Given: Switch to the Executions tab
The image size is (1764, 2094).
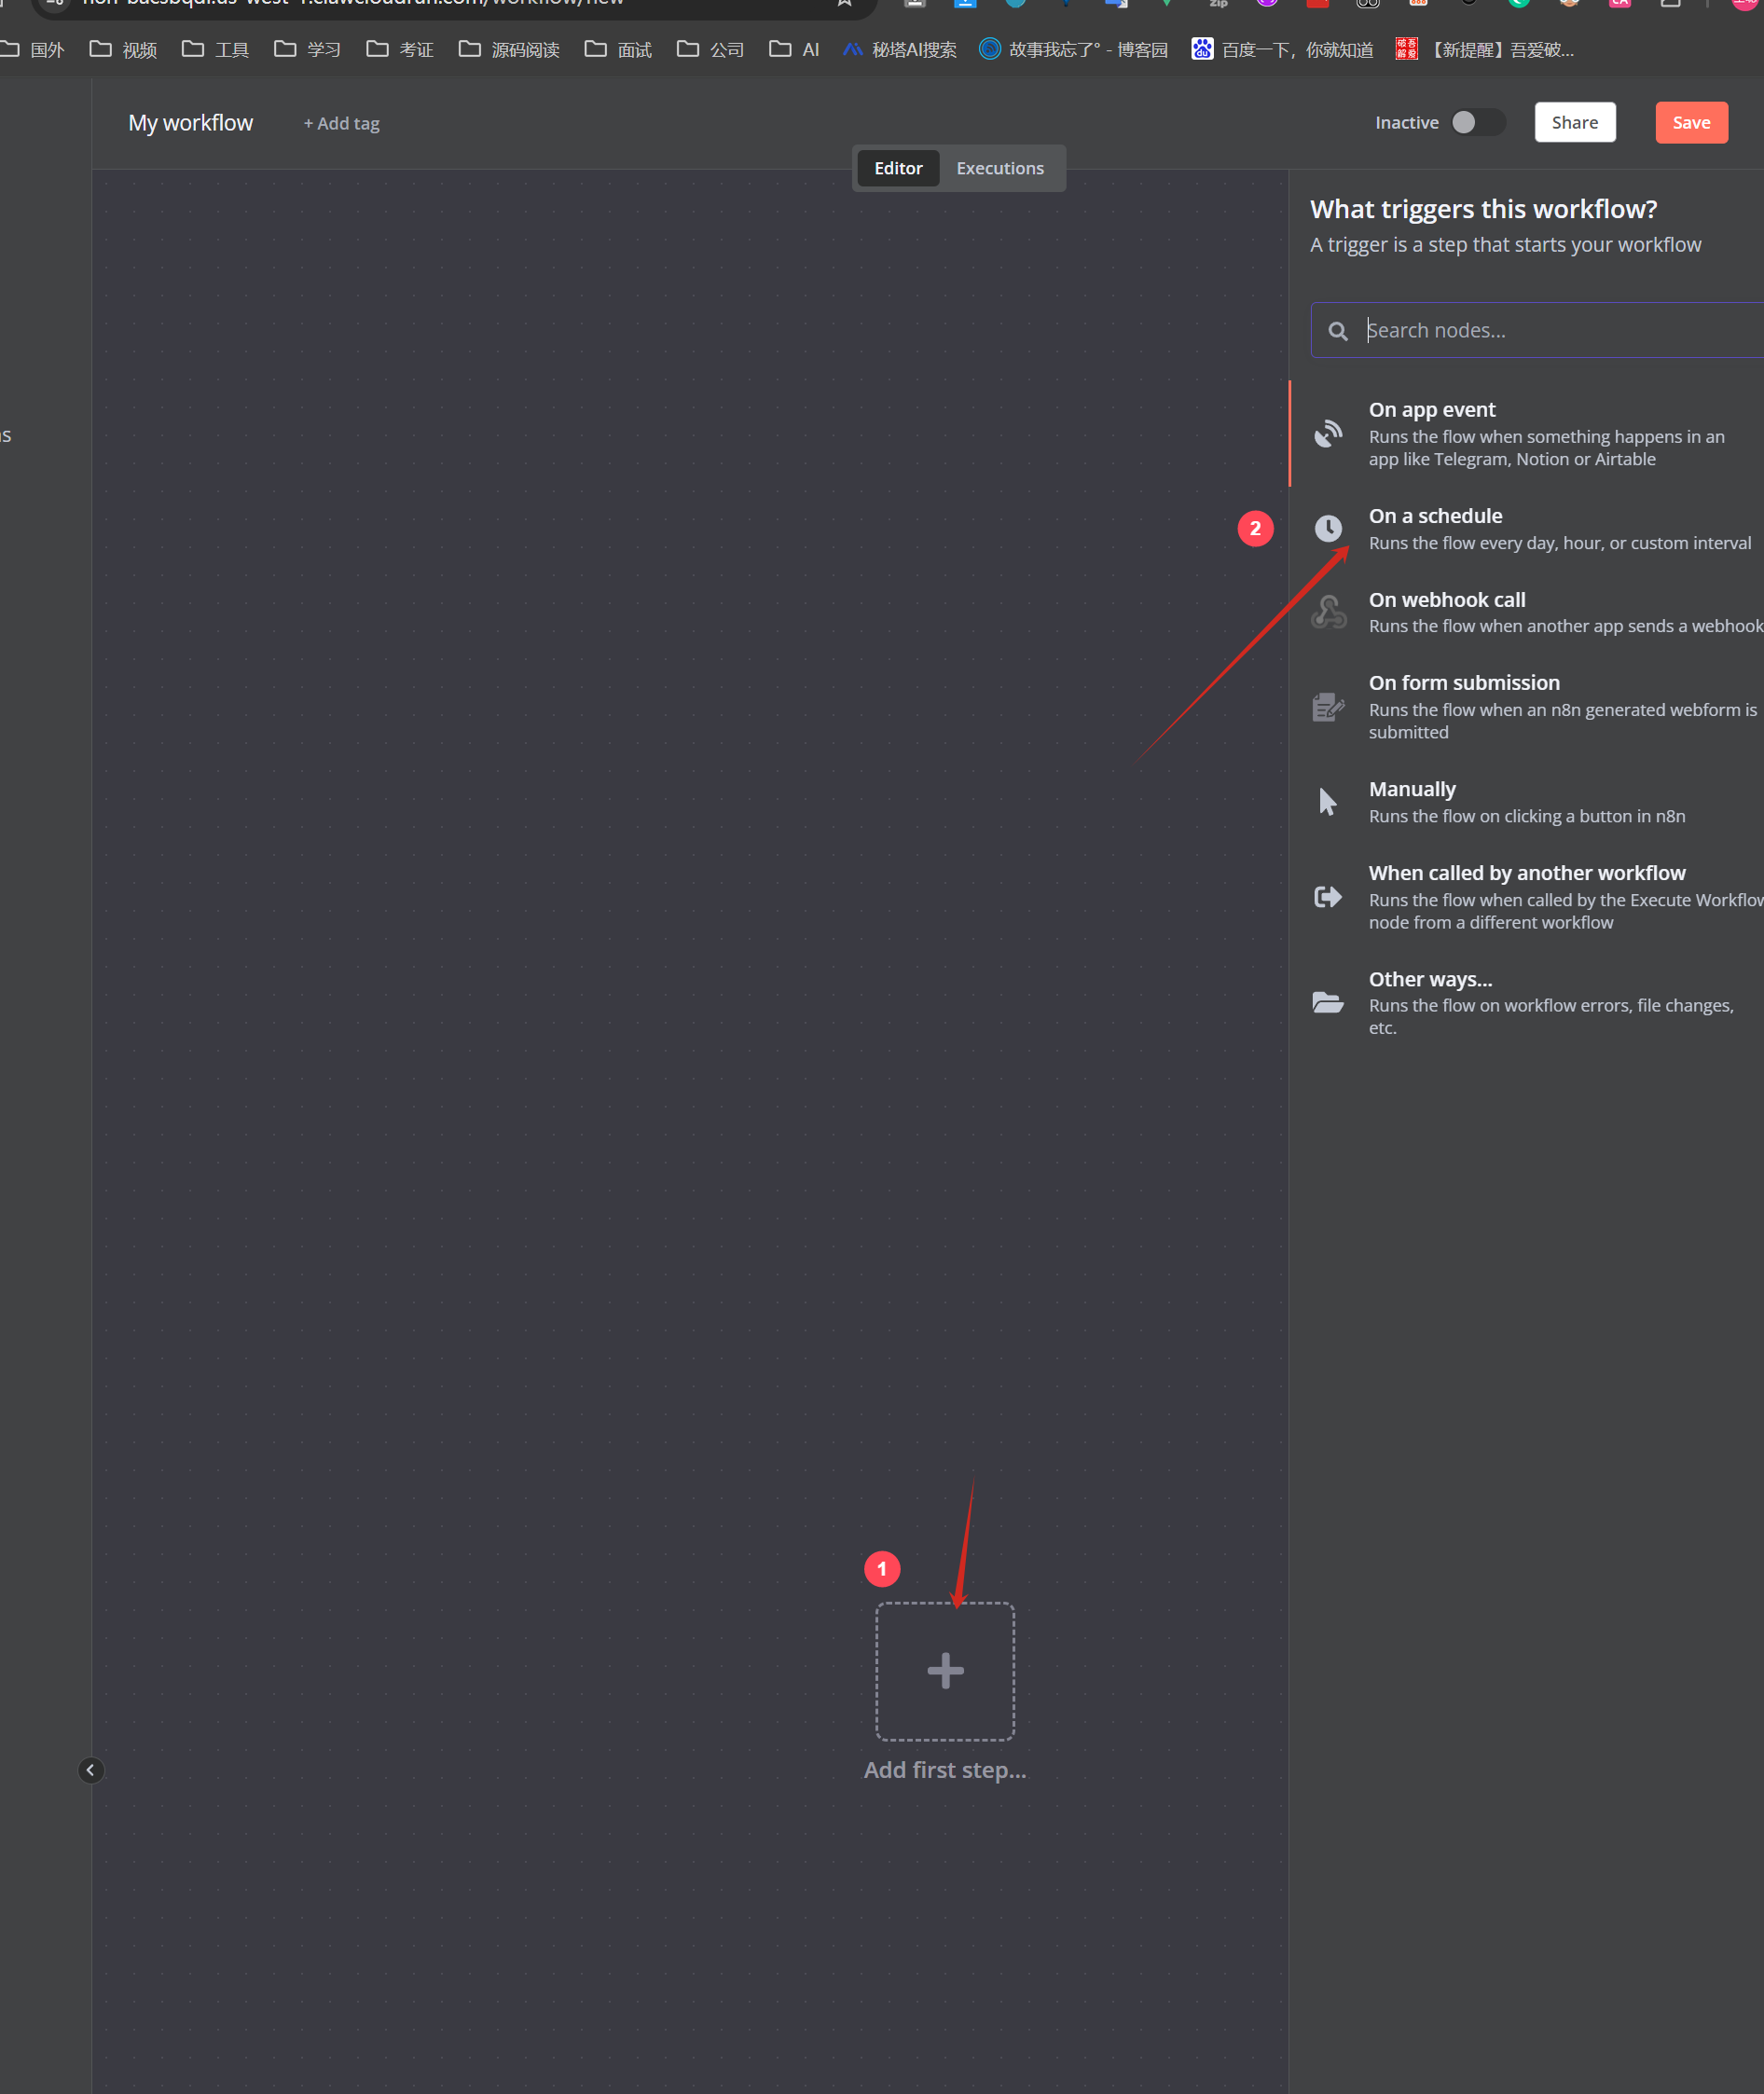Looking at the screenshot, I should pyautogui.click(x=999, y=168).
